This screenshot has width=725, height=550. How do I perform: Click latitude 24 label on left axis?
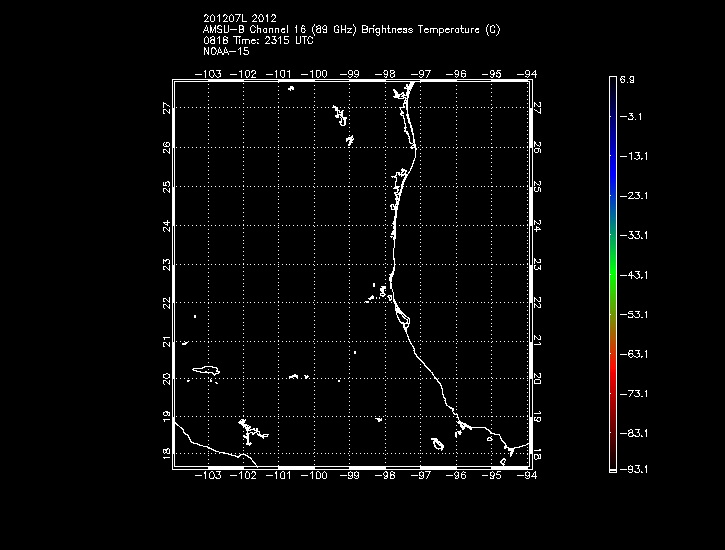pyautogui.click(x=166, y=225)
